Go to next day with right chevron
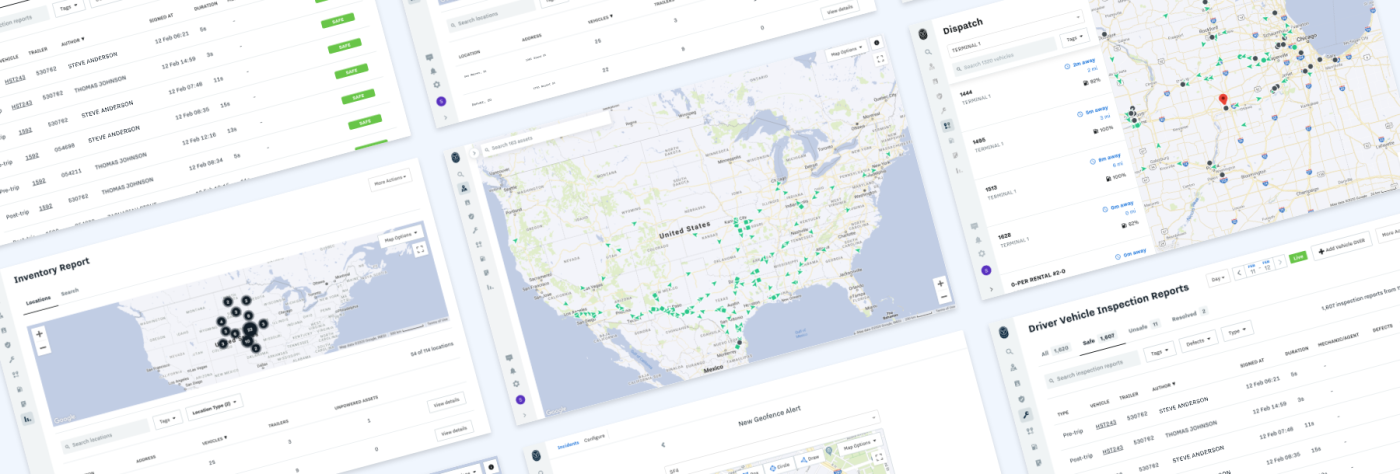 point(1278,262)
